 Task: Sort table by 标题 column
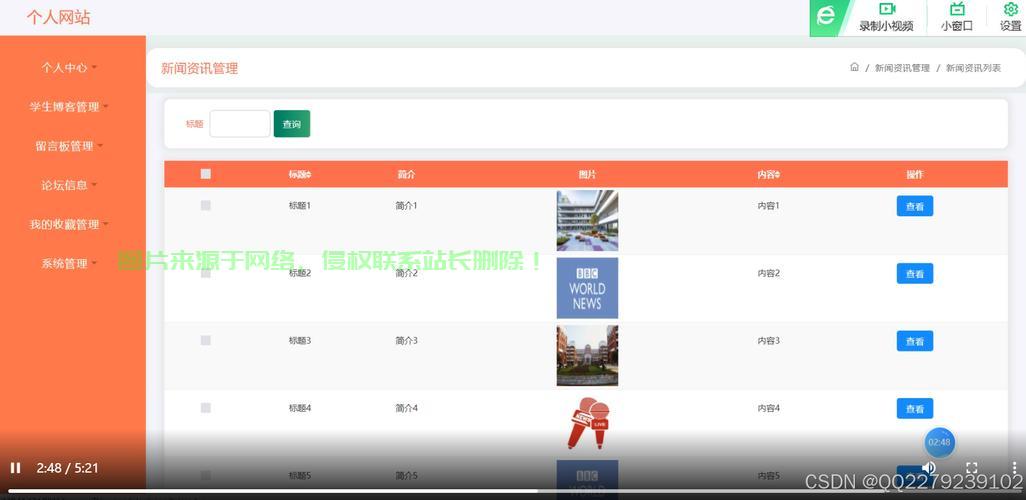[x=300, y=175]
